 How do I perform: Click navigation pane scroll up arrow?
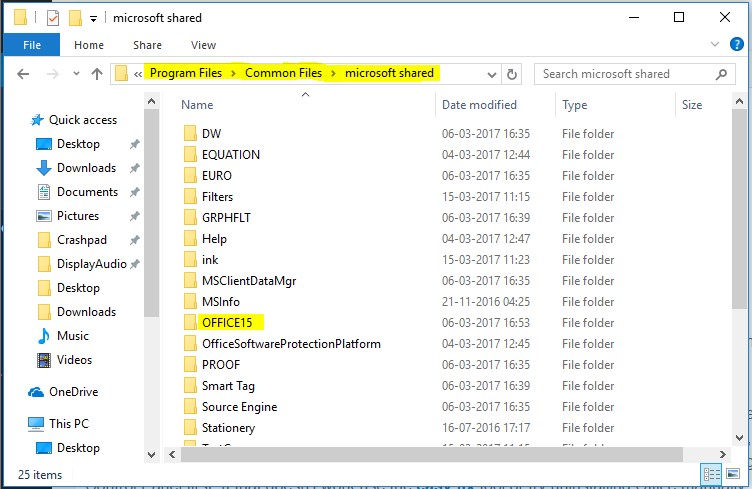pyautogui.click(x=152, y=101)
